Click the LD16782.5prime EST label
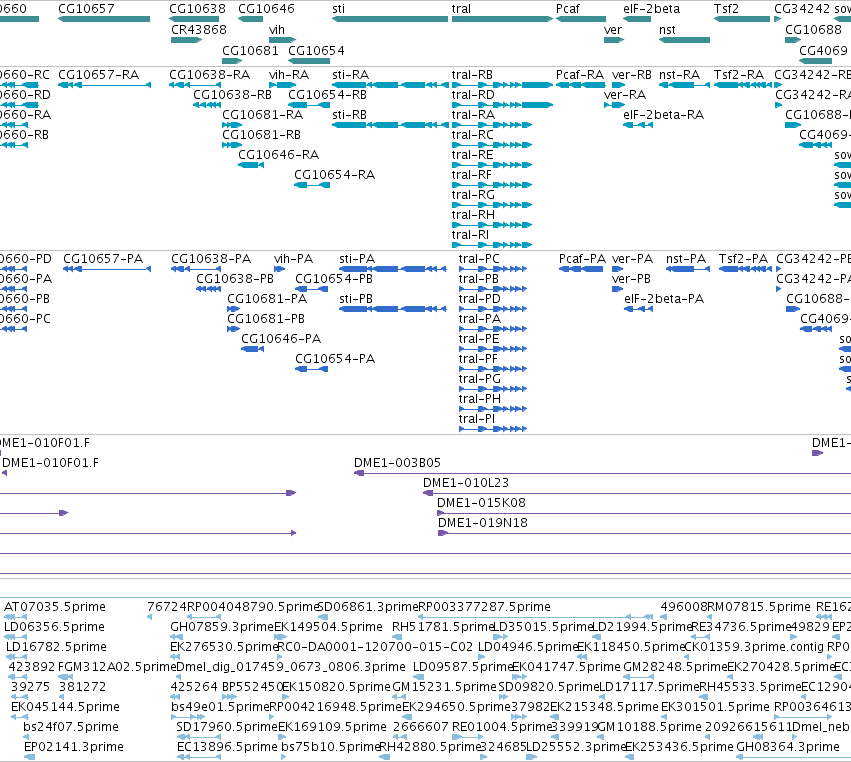This screenshot has width=851, height=762. [x=56, y=647]
